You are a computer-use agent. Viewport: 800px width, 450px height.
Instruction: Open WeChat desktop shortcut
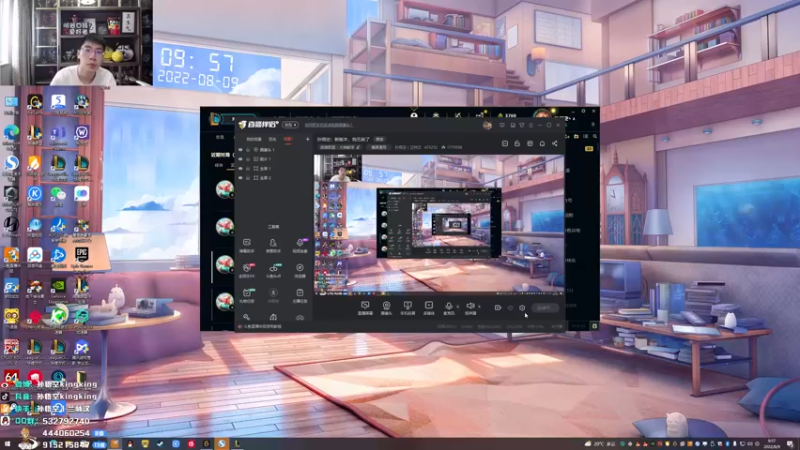(58, 195)
